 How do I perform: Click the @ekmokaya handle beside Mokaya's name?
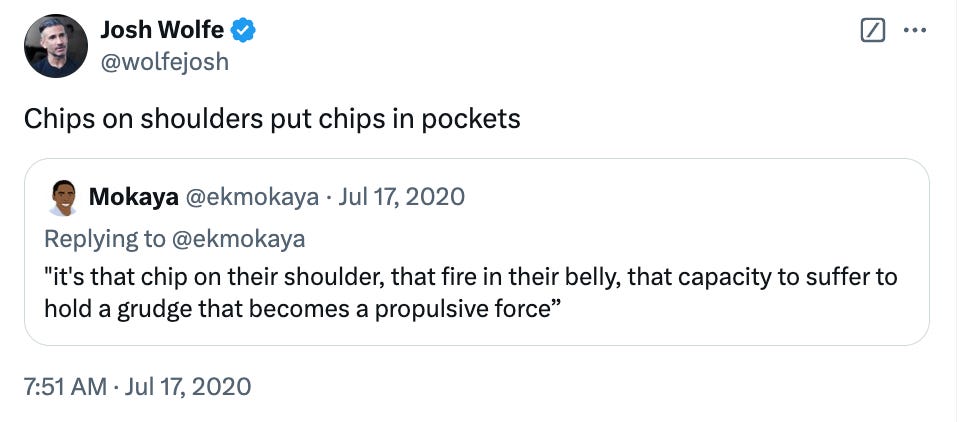click(x=251, y=197)
